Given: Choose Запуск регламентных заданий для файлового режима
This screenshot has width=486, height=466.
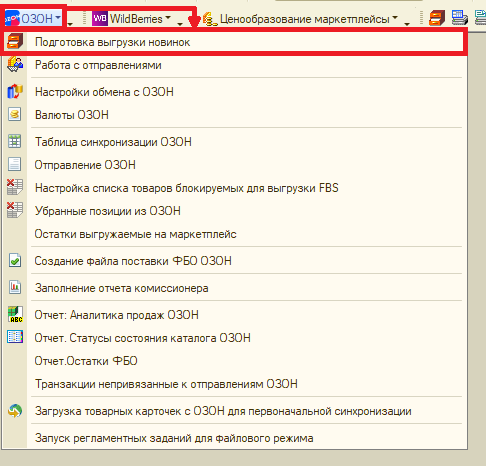Looking at the screenshot, I should 174,438.
